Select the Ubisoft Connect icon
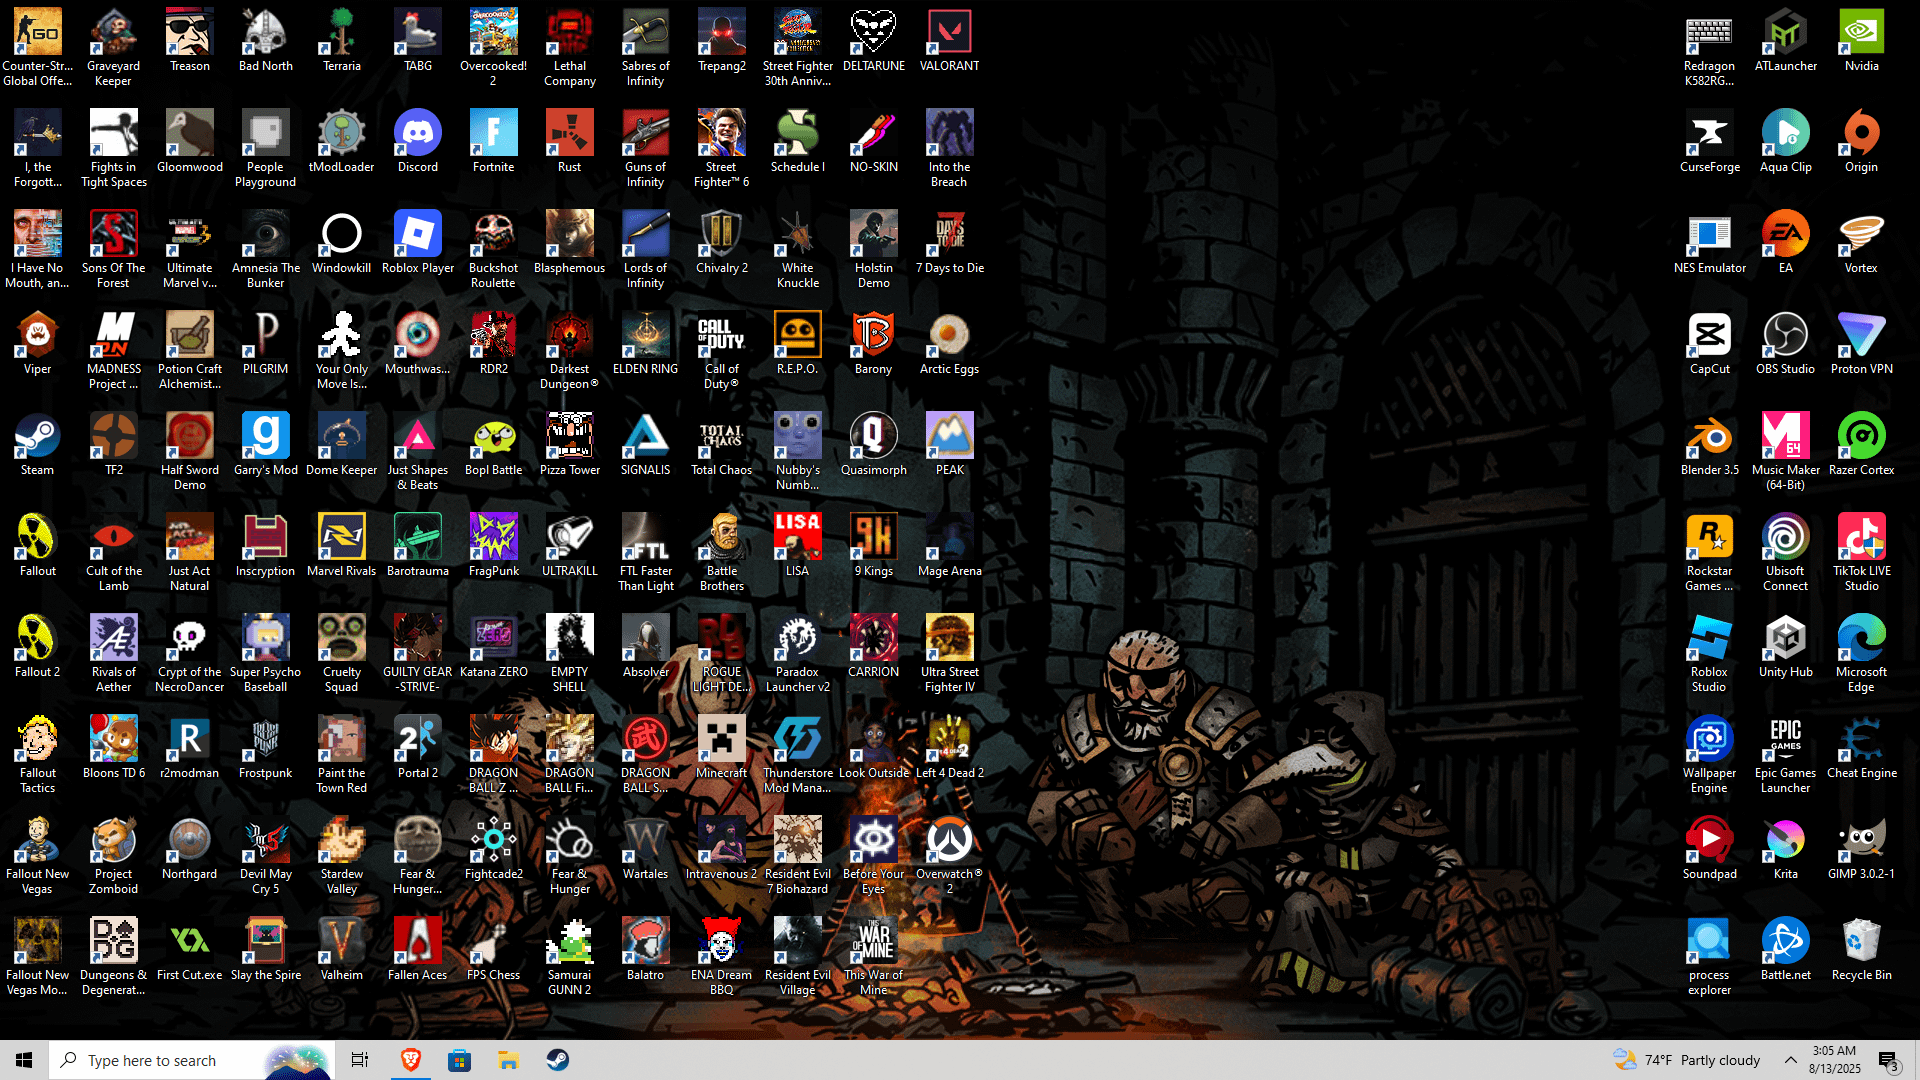Viewport: 1920px width, 1080px height. pyautogui.click(x=1786, y=553)
